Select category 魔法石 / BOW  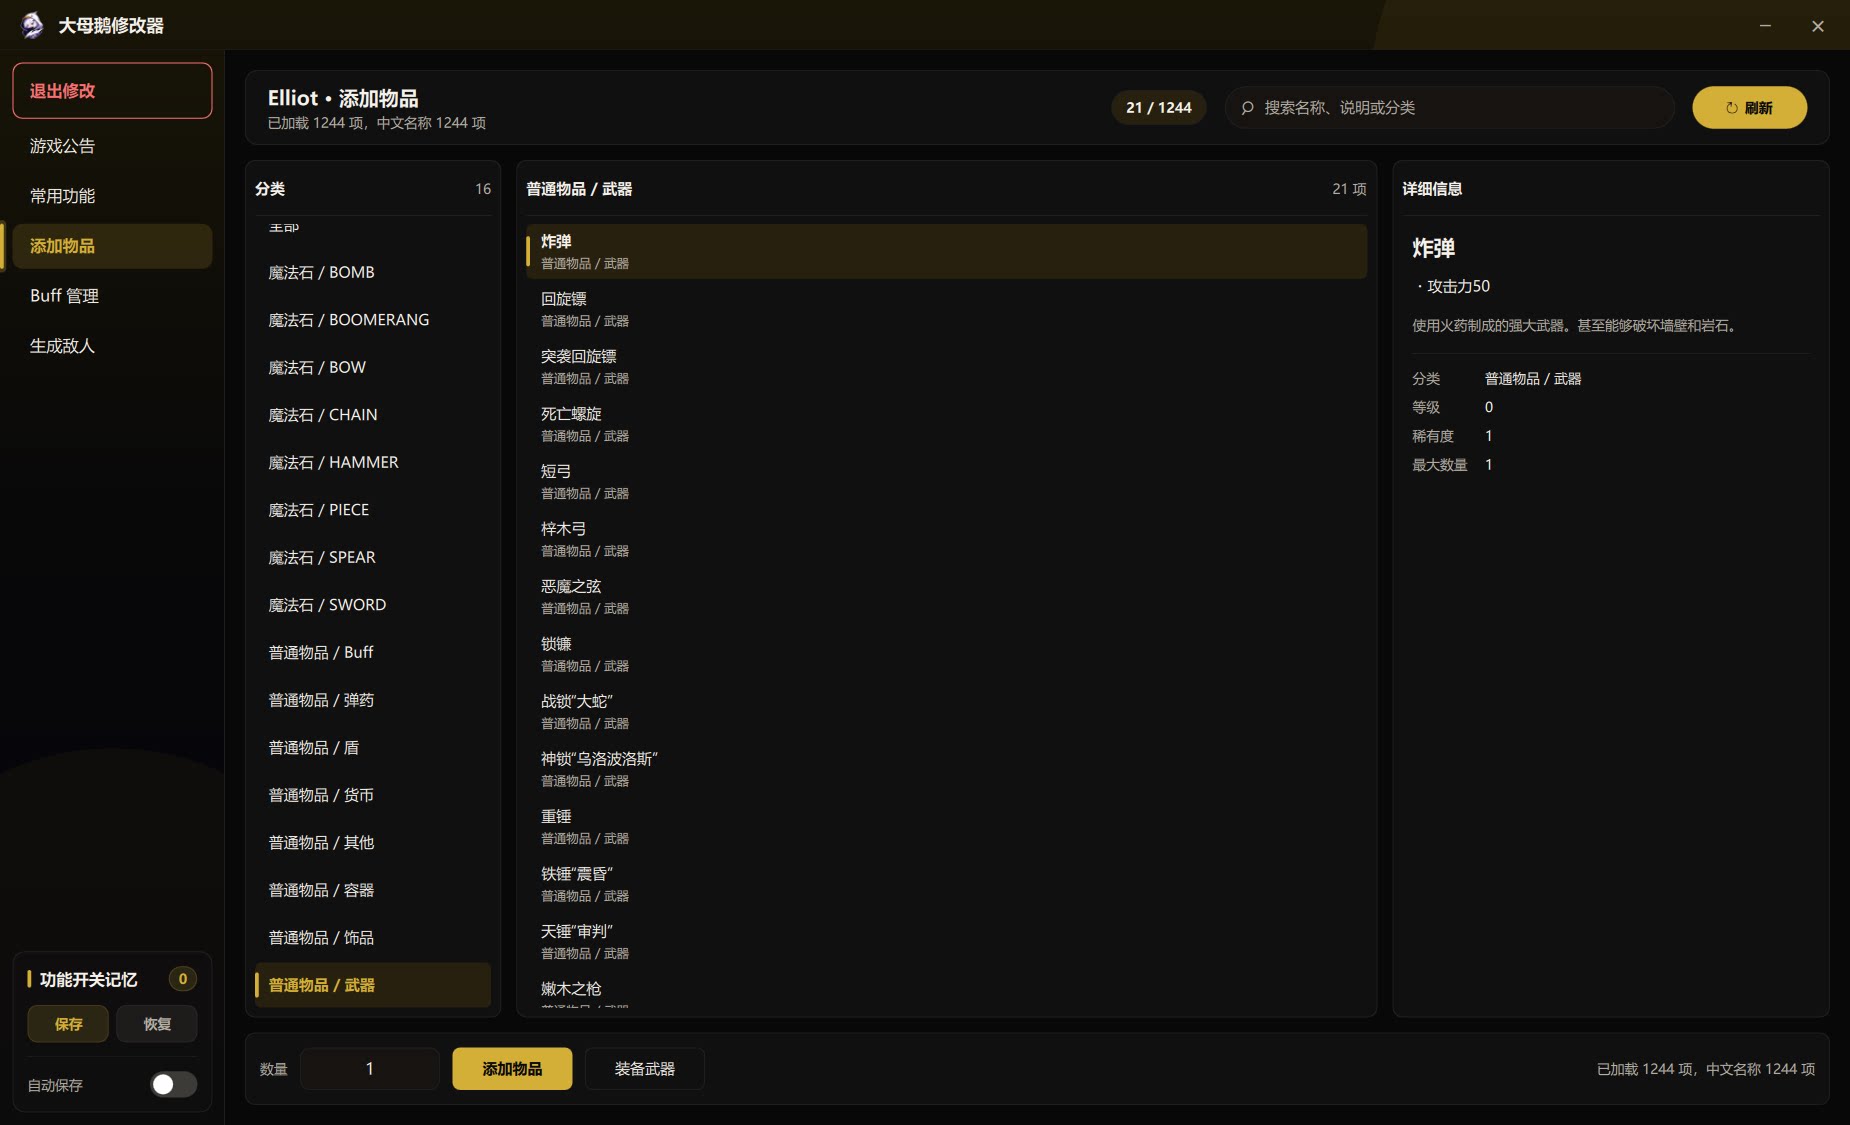(373, 368)
